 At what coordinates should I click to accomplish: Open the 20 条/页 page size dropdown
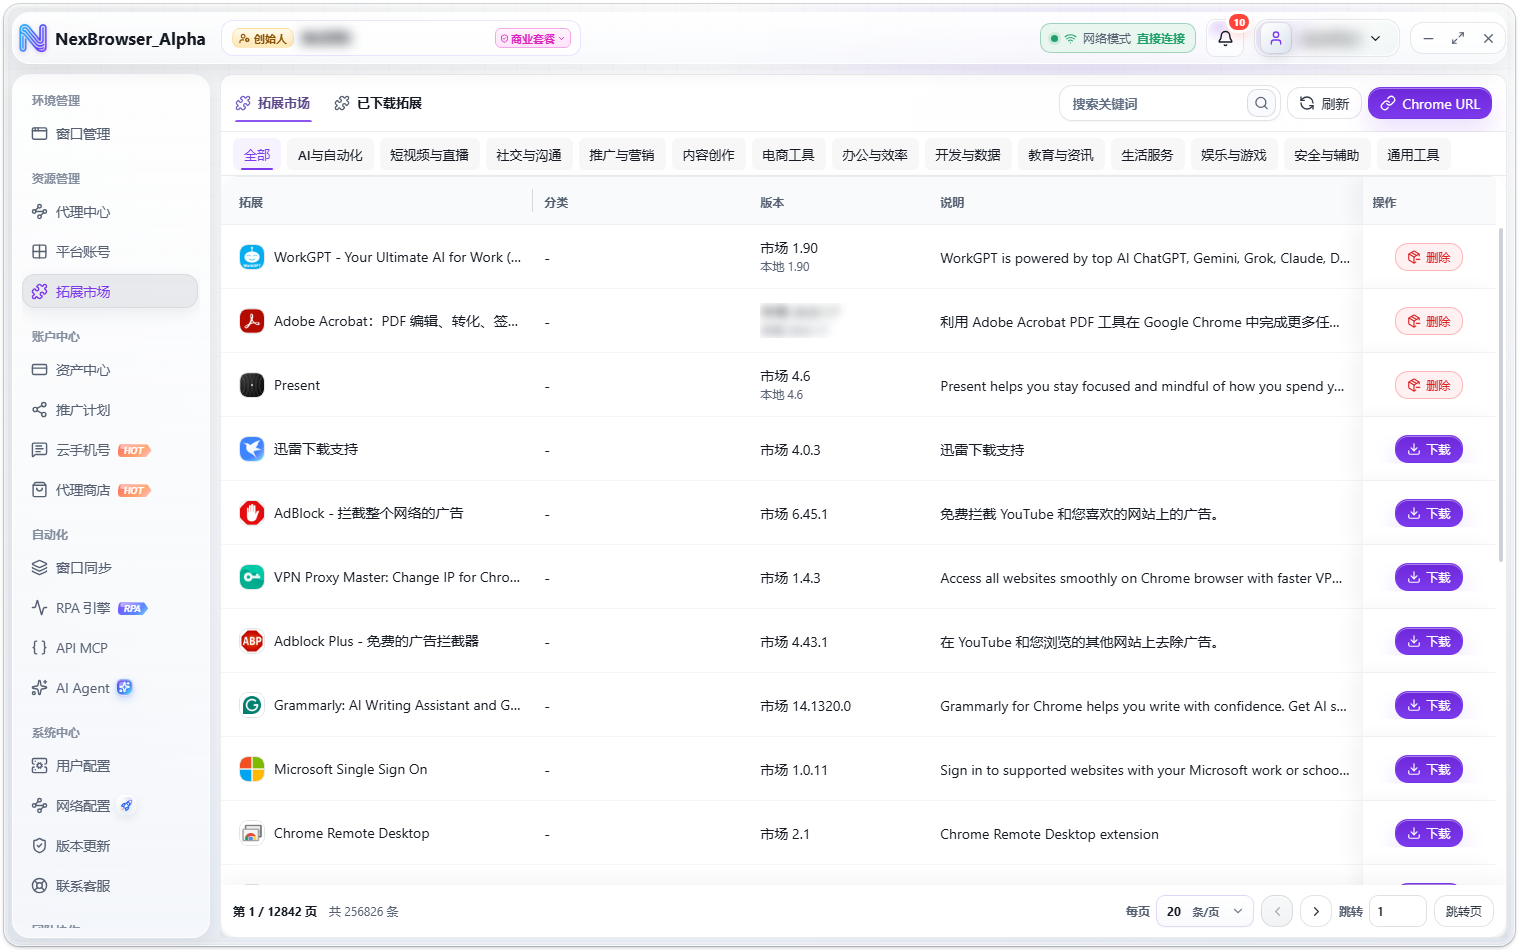point(1205,911)
